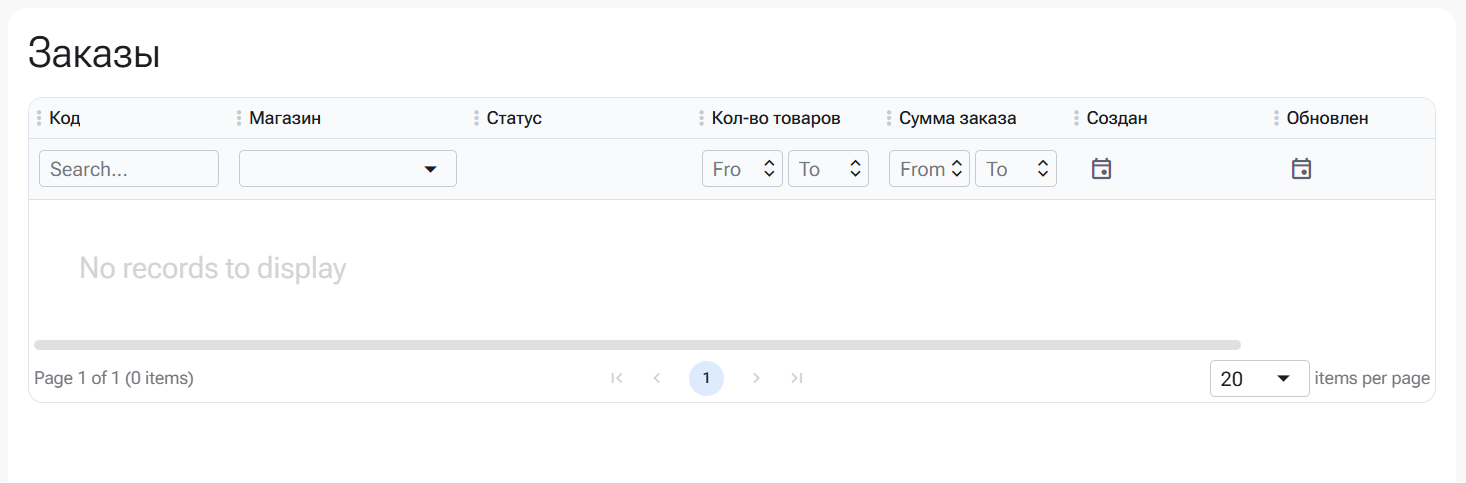
Task: Open the Обновлен date filter calendar icon
Action: click(x=1301, y=169)
